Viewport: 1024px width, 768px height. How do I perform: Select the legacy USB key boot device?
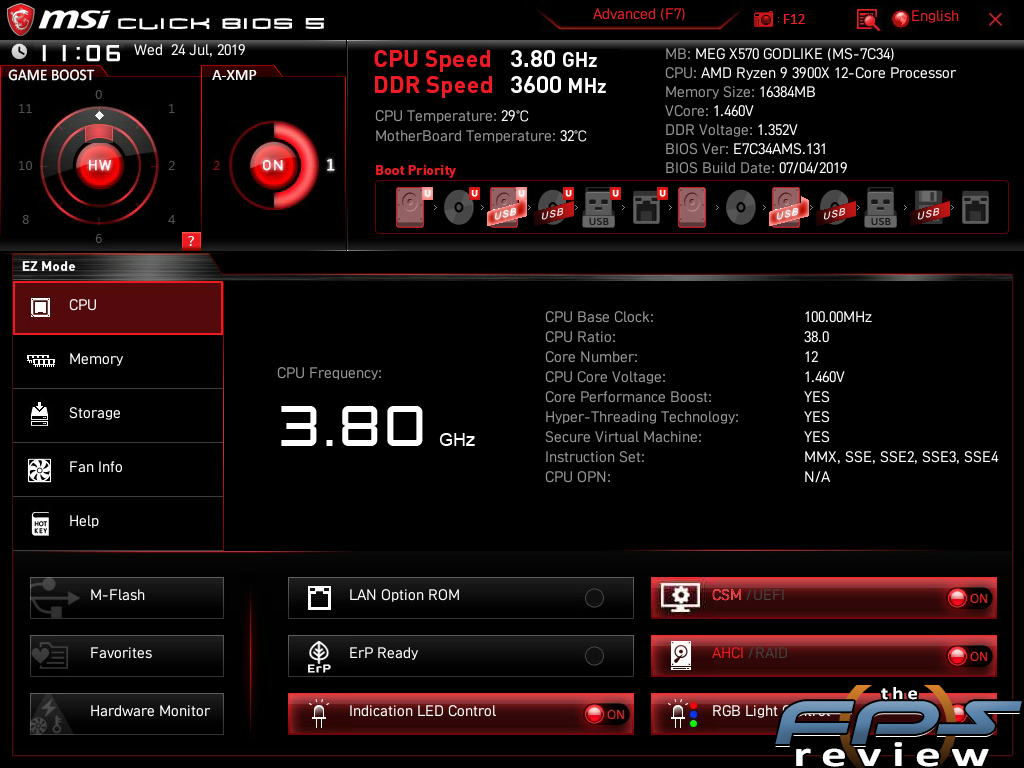[880, 207]
